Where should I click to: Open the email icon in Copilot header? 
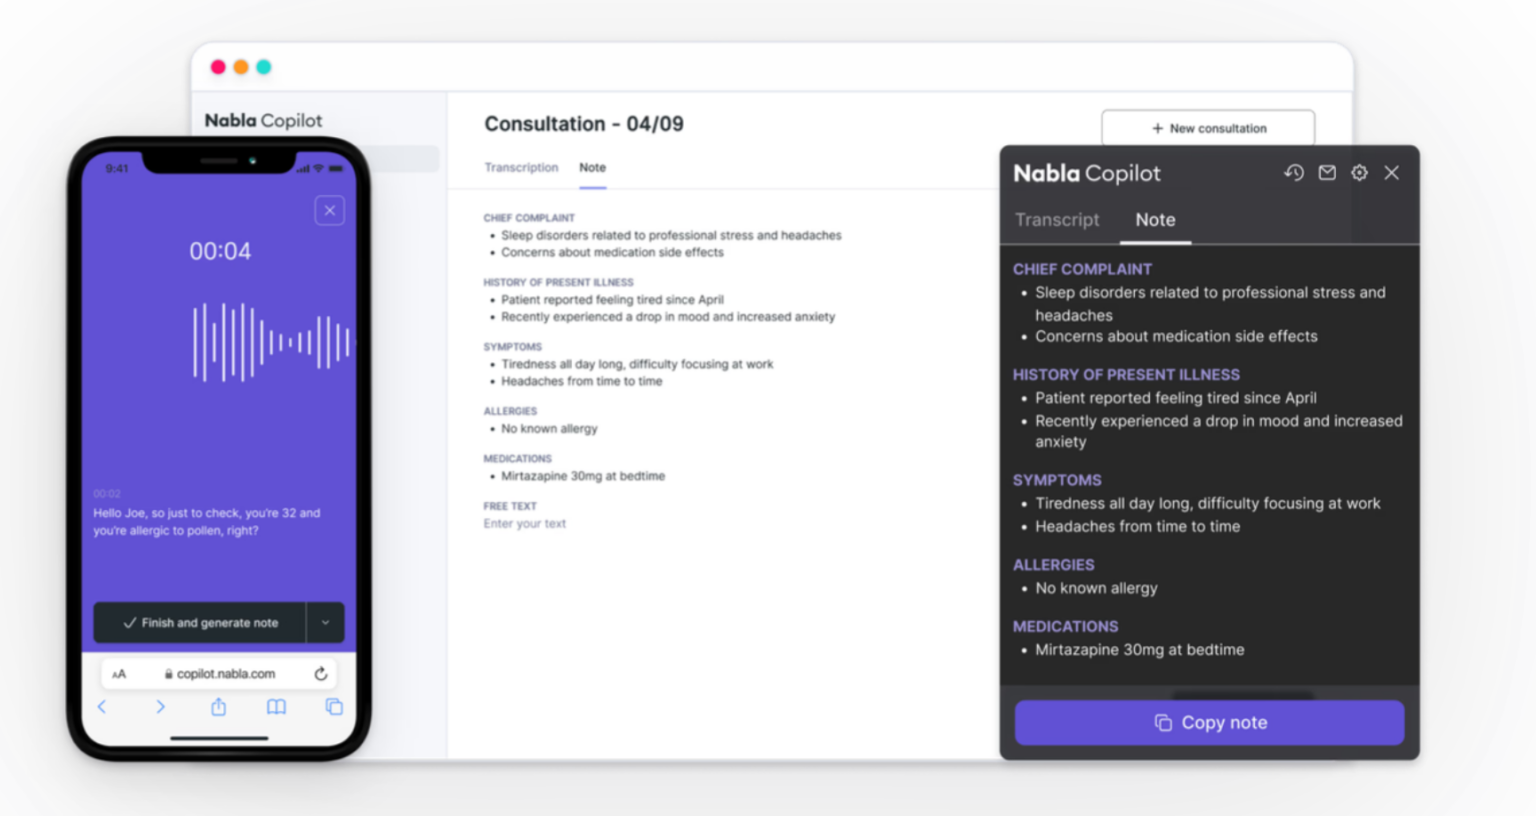[x=1327, y=172]
